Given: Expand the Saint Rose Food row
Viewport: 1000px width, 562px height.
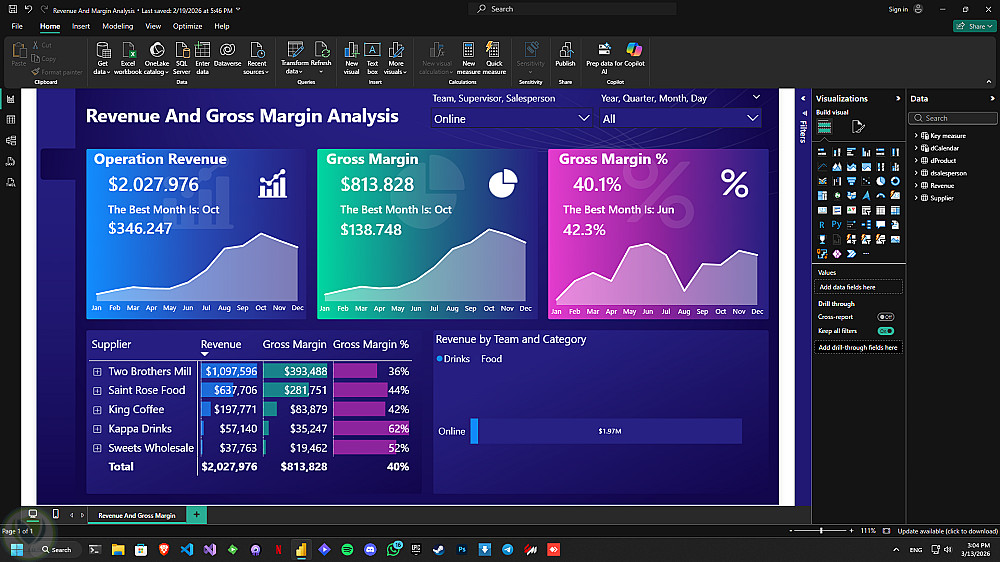Looking at the screenshot, I should [97, 390].
